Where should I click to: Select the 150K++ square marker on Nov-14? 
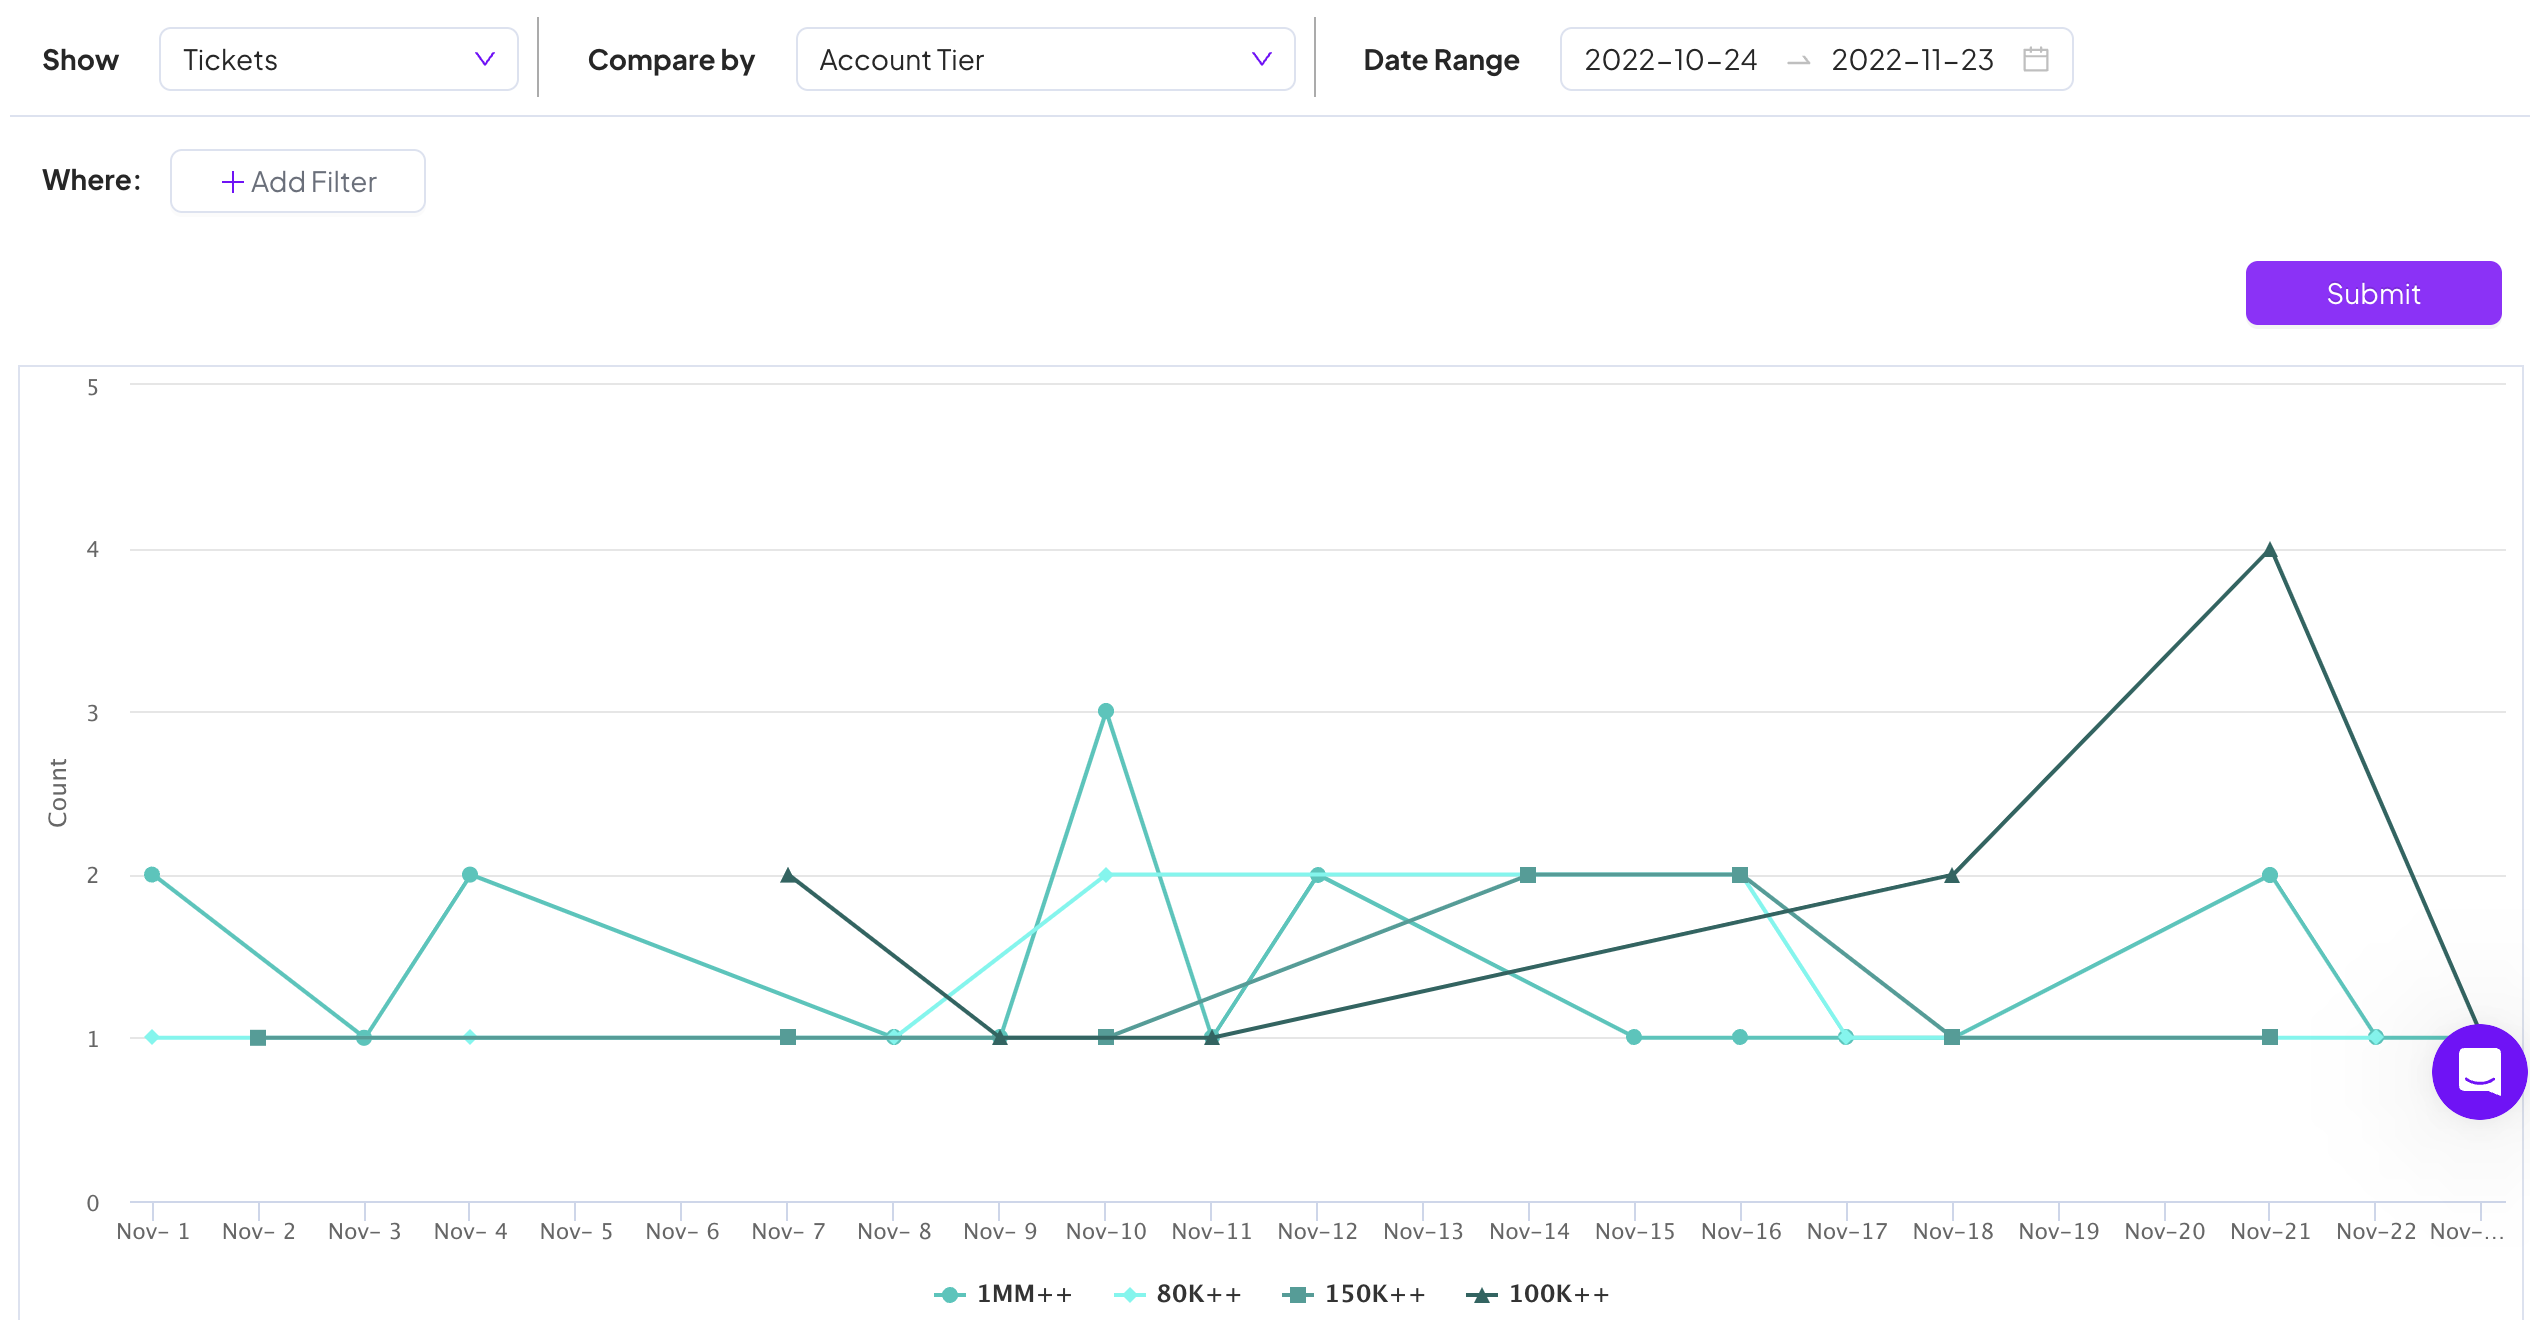[1527, 875]
